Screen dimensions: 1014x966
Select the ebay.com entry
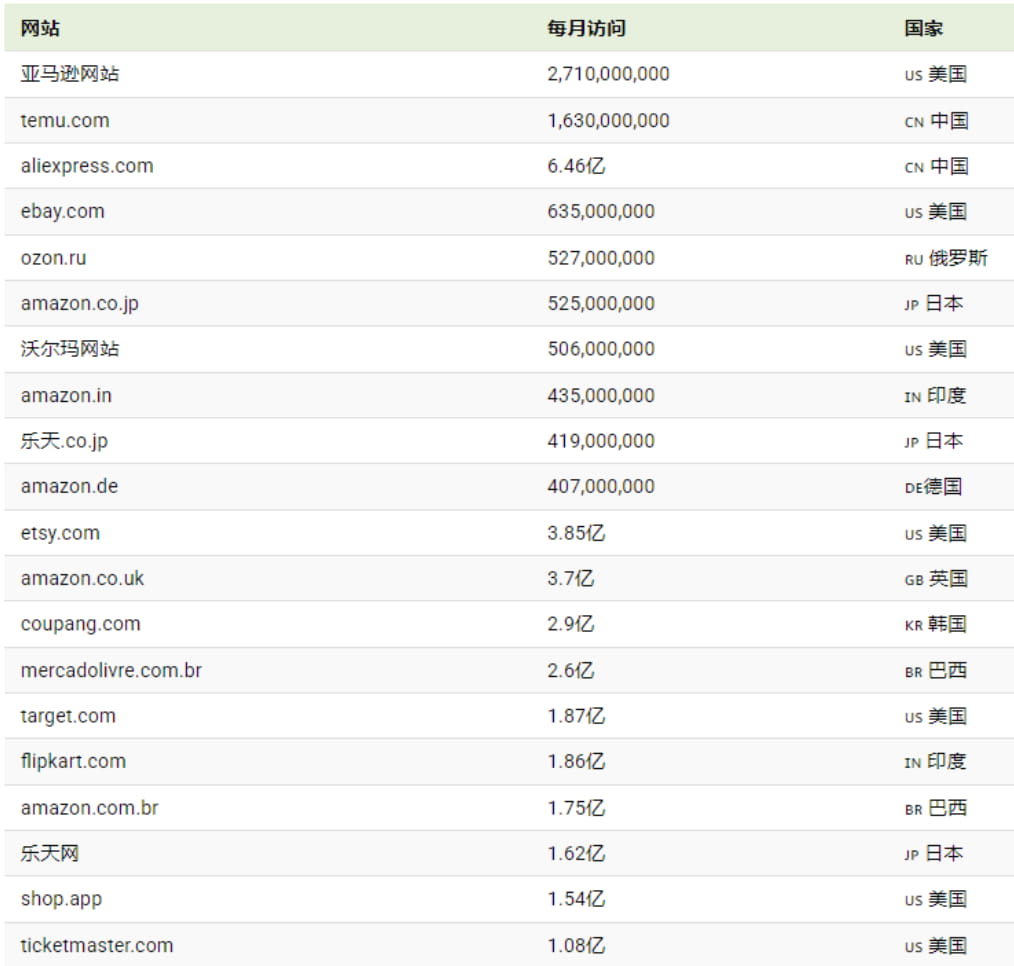pos(62,211)
